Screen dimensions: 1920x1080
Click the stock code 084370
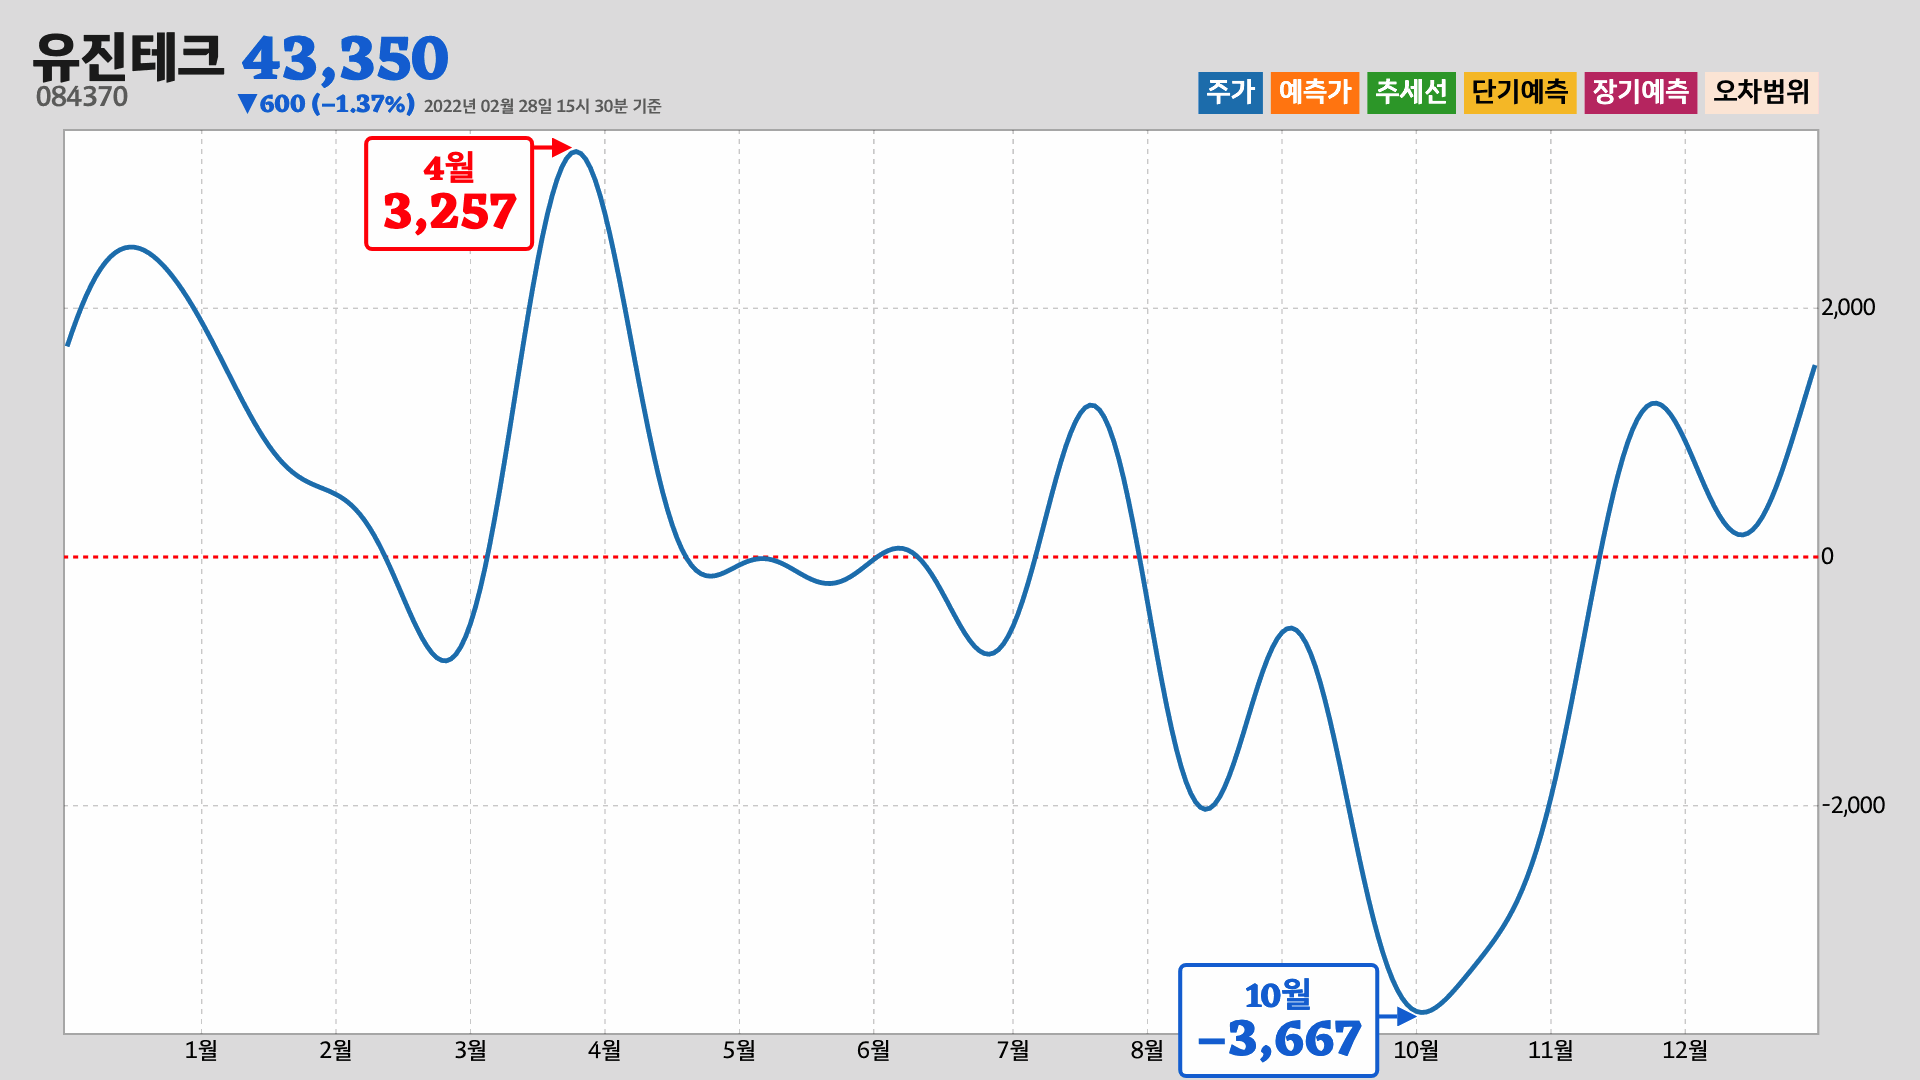point(82,97)
